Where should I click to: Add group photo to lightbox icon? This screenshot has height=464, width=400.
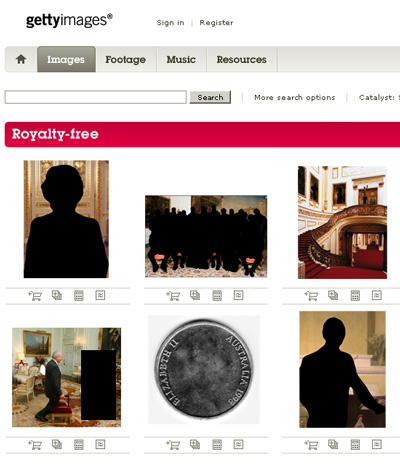click(195, 295)
